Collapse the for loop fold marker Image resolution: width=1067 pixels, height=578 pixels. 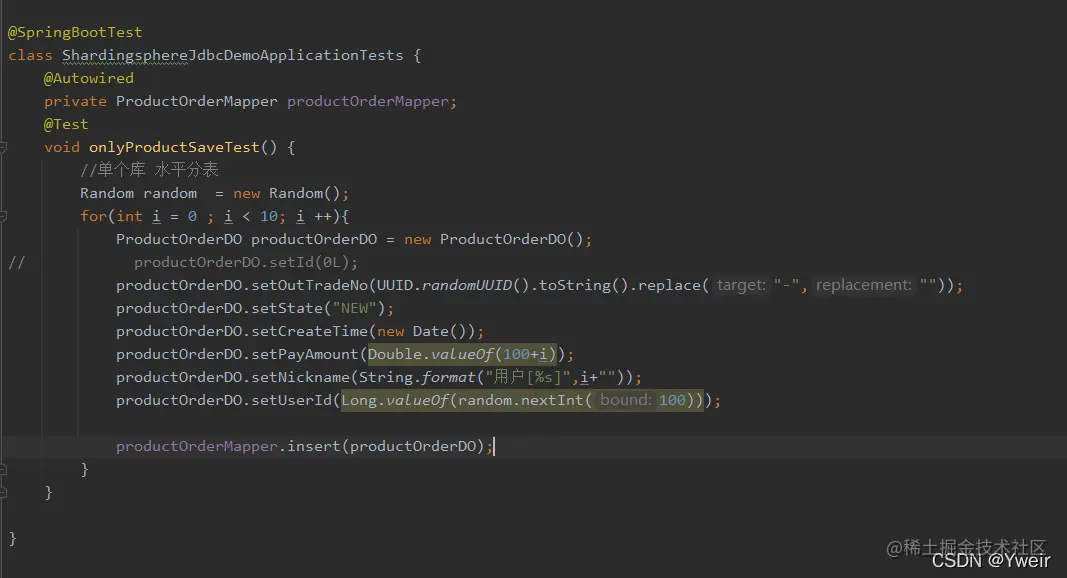[x=3, y=216]
